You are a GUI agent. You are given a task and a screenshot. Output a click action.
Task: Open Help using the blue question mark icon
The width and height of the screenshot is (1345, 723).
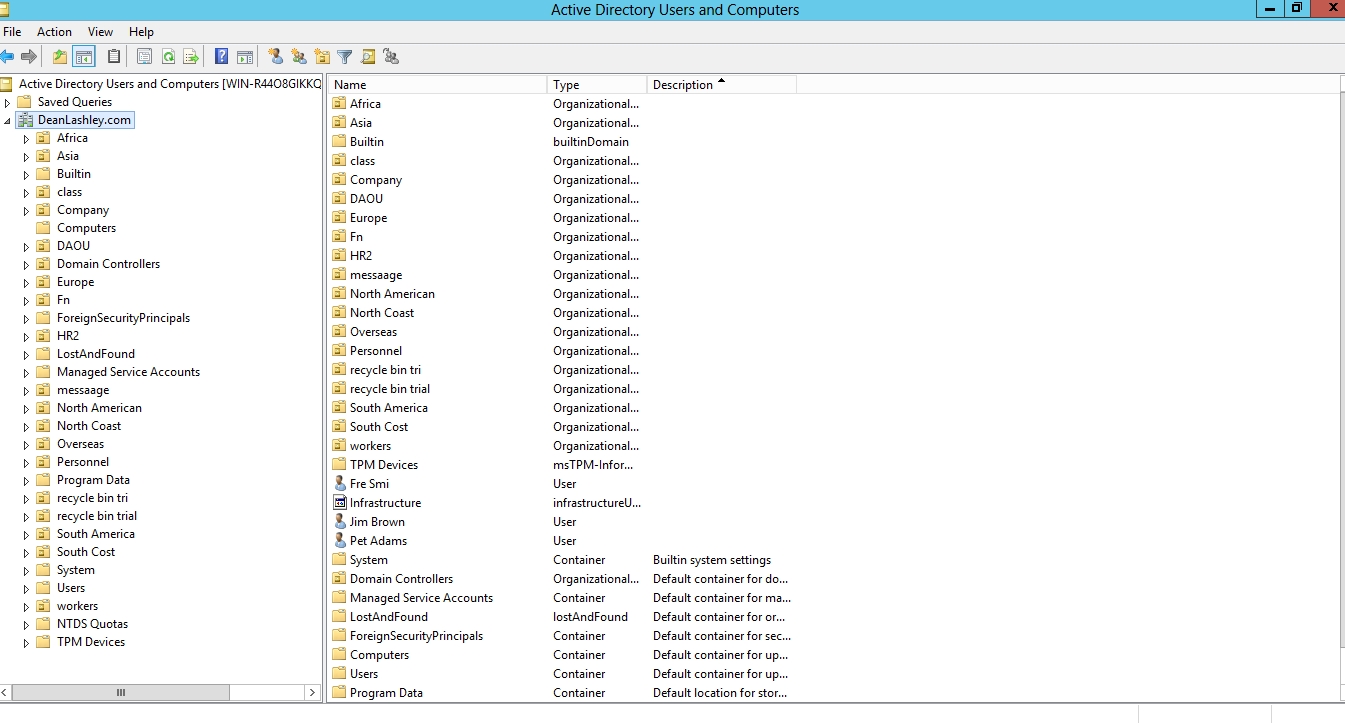coord(221,57)
